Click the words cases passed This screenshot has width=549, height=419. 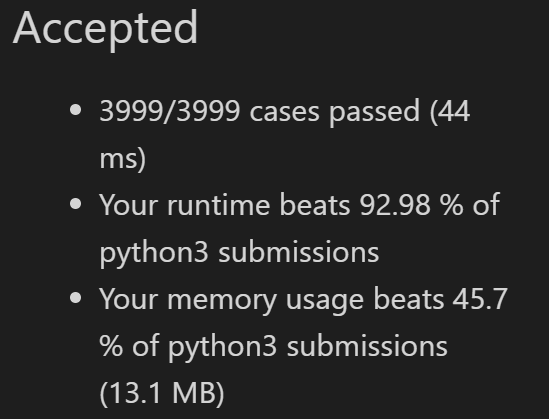tap(334, 113)
